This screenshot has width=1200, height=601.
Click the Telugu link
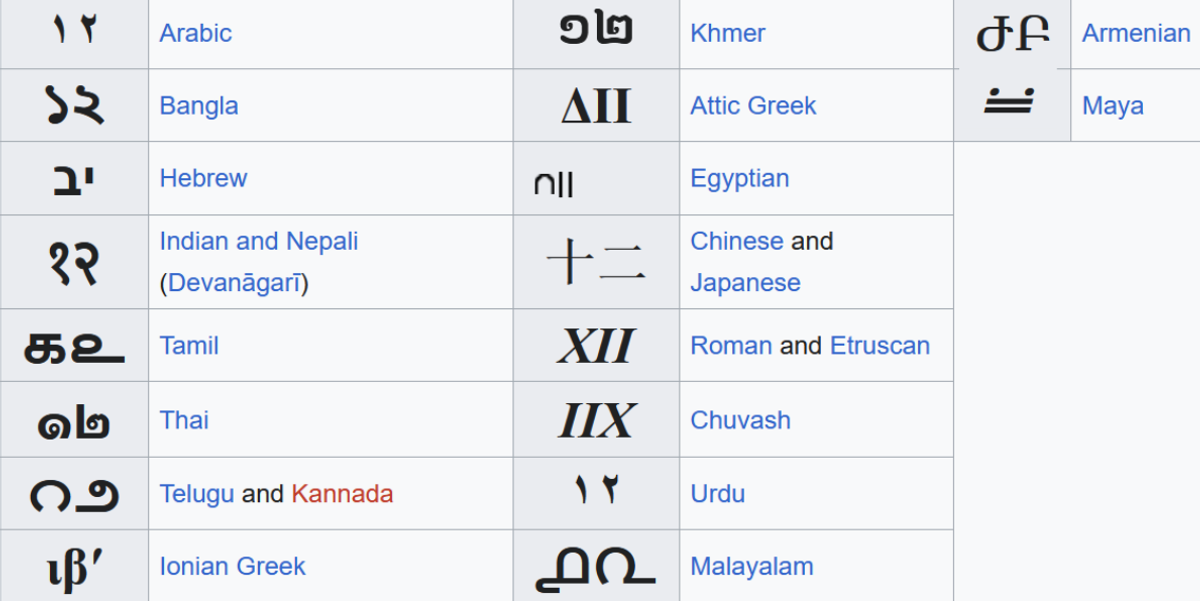pyautogui.click(x=196, y=494)
